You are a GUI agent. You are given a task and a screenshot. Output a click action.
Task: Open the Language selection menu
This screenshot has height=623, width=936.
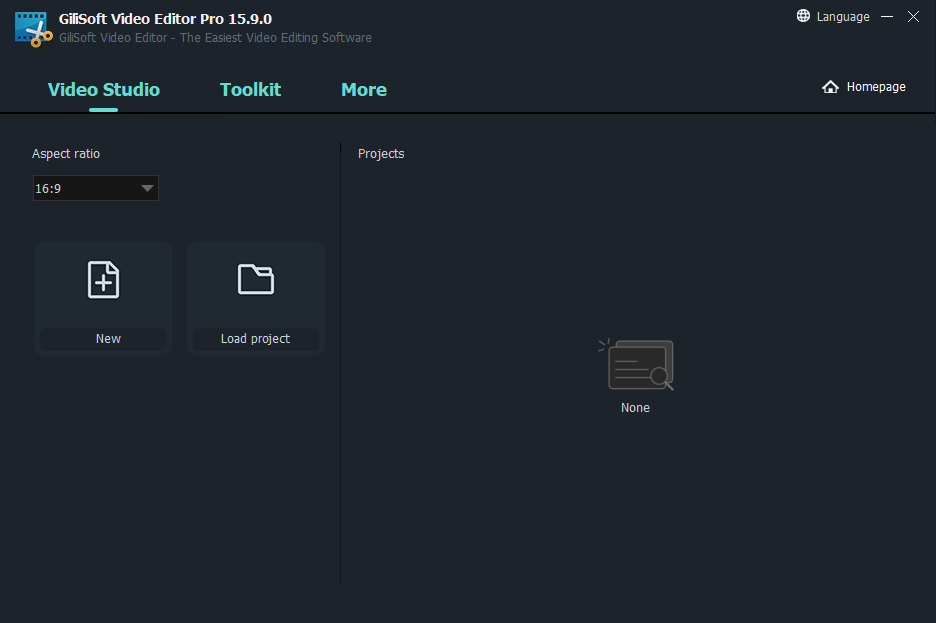point(843,17)
